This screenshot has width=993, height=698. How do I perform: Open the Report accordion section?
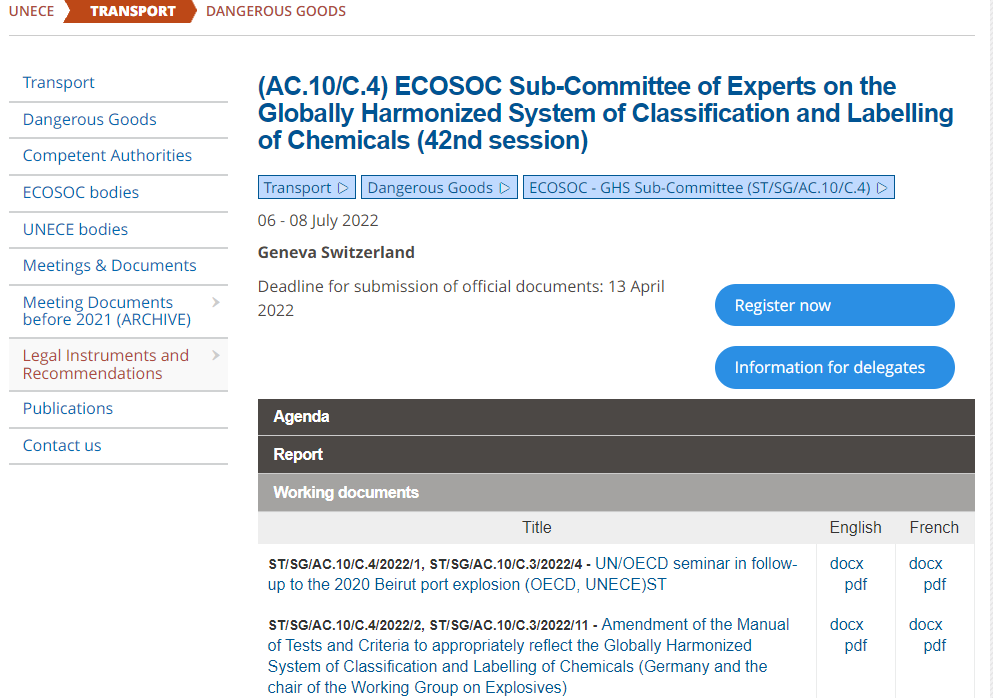pos(615,454)
